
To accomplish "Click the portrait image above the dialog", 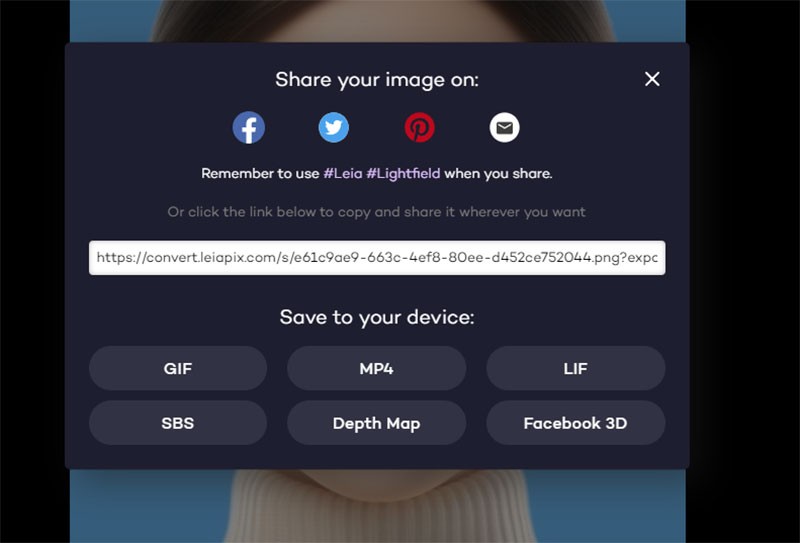I will click(378, 20).
